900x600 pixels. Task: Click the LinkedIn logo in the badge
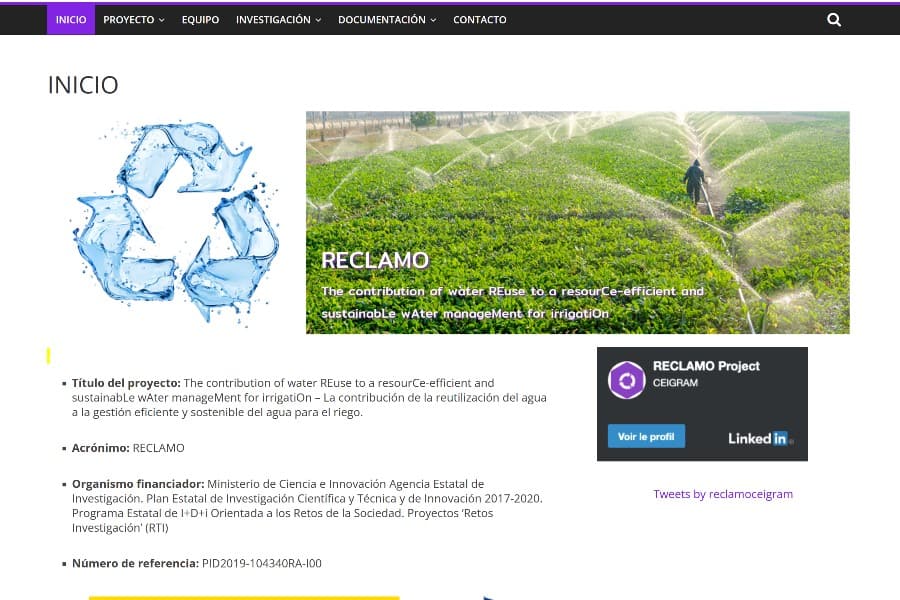761,439
